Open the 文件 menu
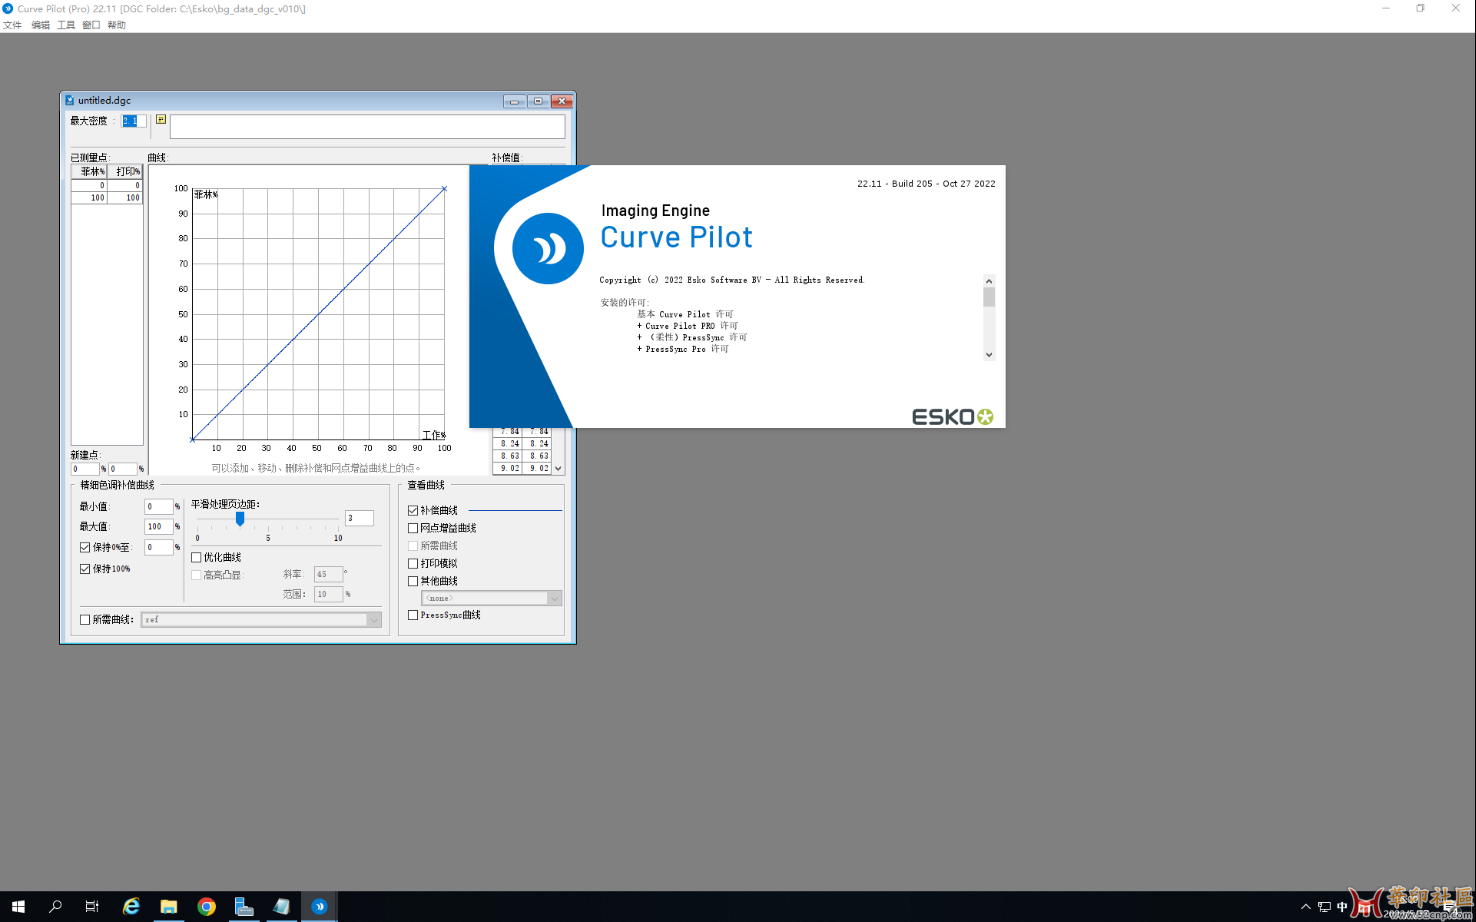 (x=12, y=25)
